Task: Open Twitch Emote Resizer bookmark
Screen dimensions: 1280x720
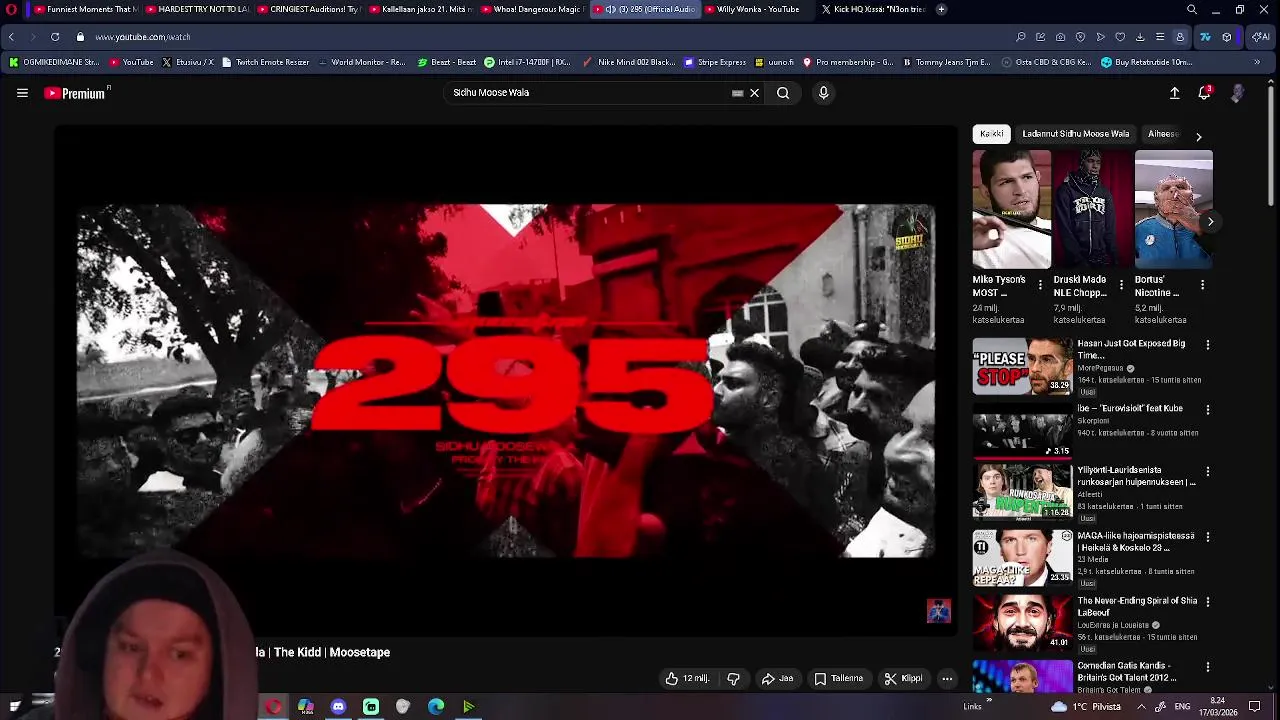Action: (x=265, y=62)
